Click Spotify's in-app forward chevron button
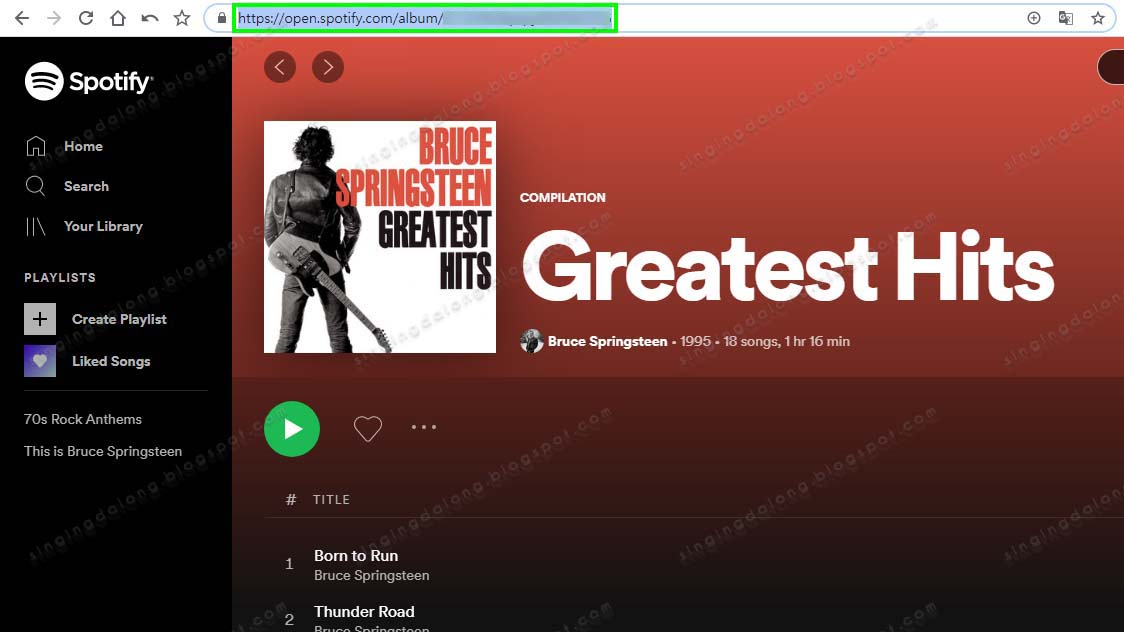Viewport: 1124px width, 632px height. pos(328,67)
